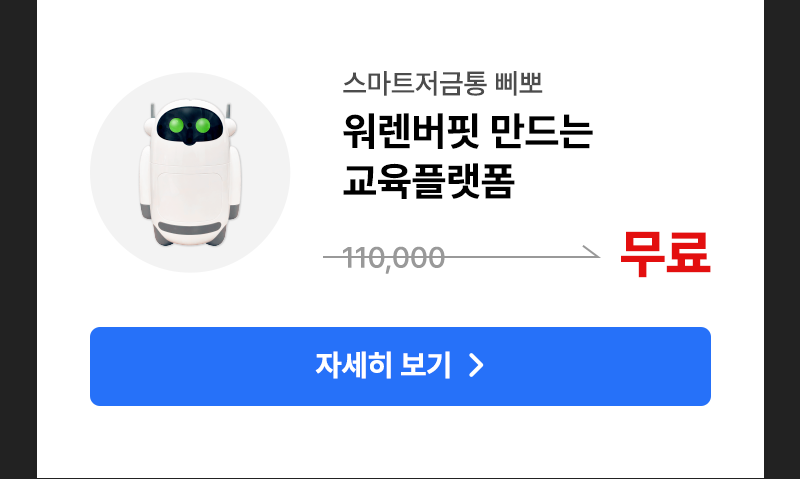This screenshot has height=479, width=800.
Task: Click the chevron arrow inside the blue button
Action: coord(476,366)
